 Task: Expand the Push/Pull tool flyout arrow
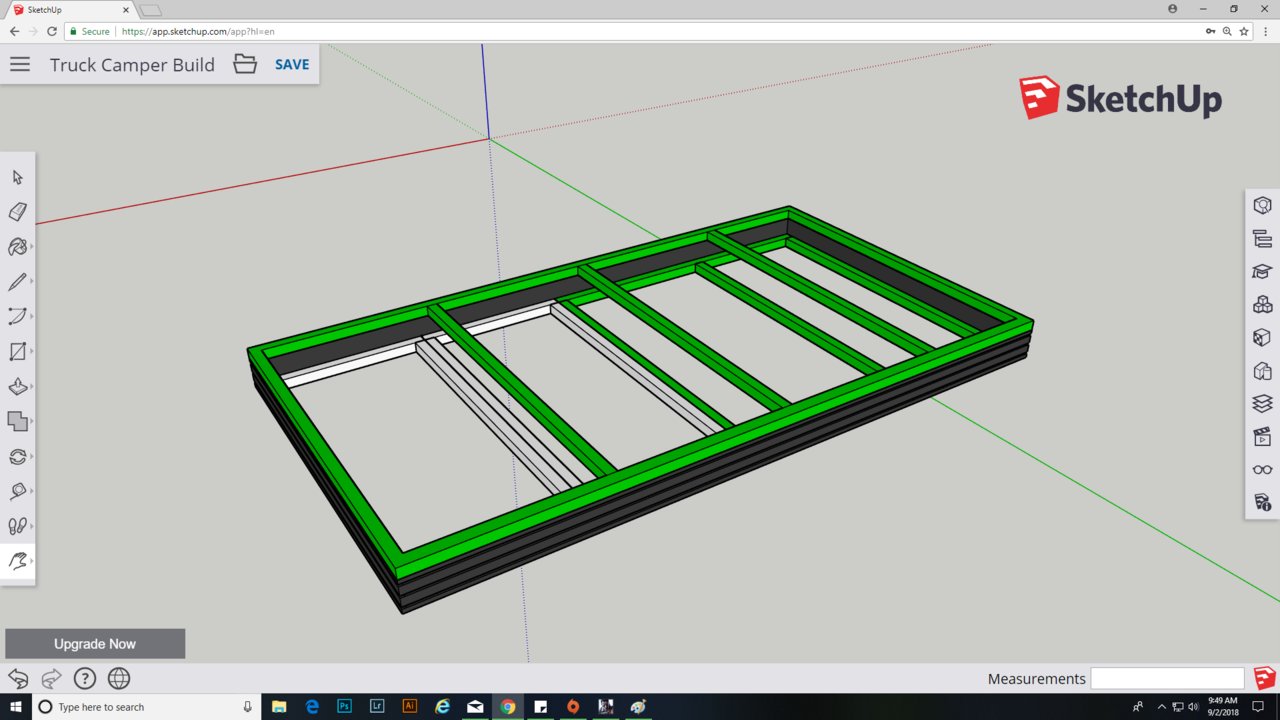click(32, 387)
